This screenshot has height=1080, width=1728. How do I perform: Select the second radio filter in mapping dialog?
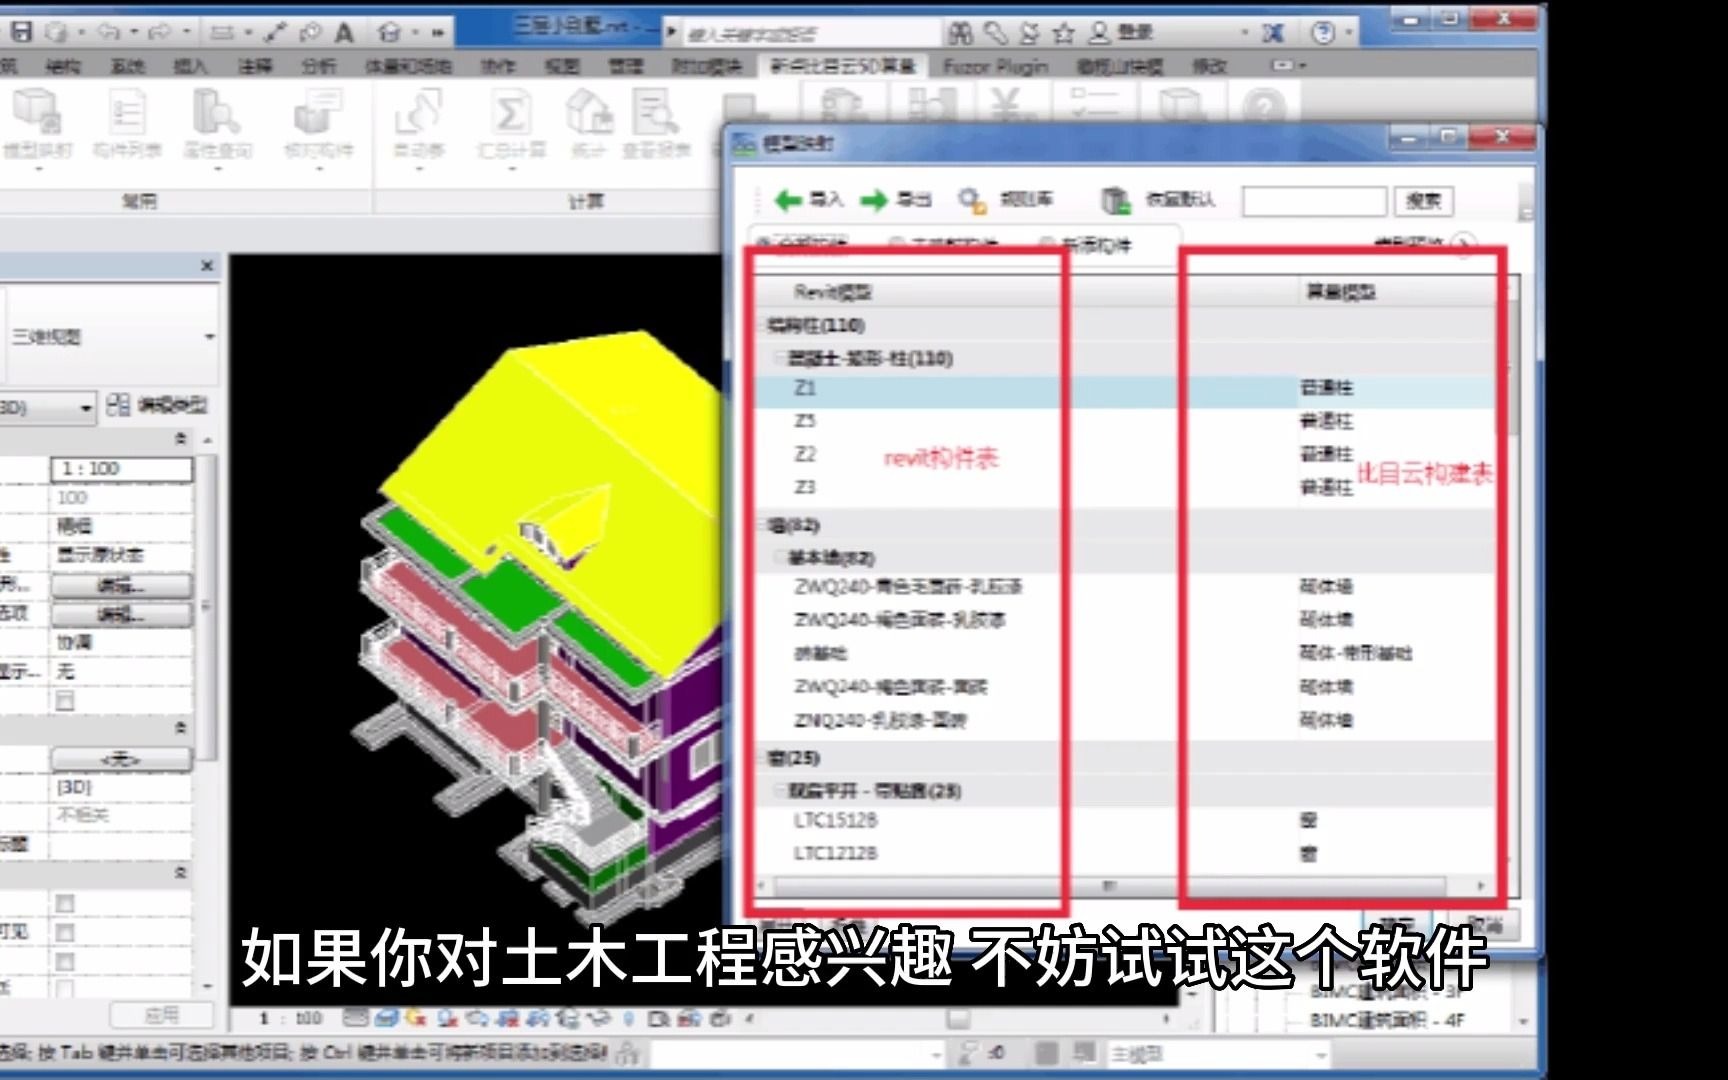click(896, 243)
